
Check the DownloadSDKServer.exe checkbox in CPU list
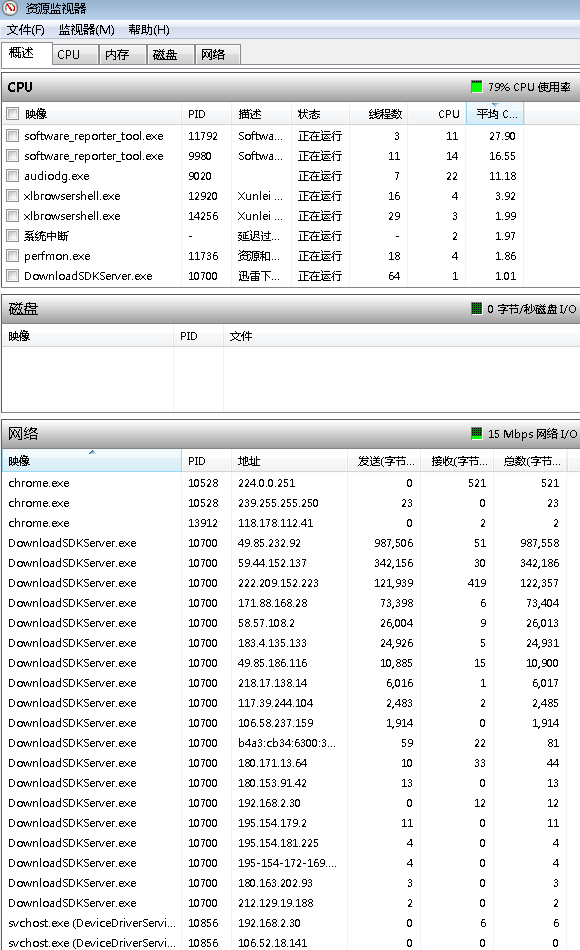pos(12,276)
